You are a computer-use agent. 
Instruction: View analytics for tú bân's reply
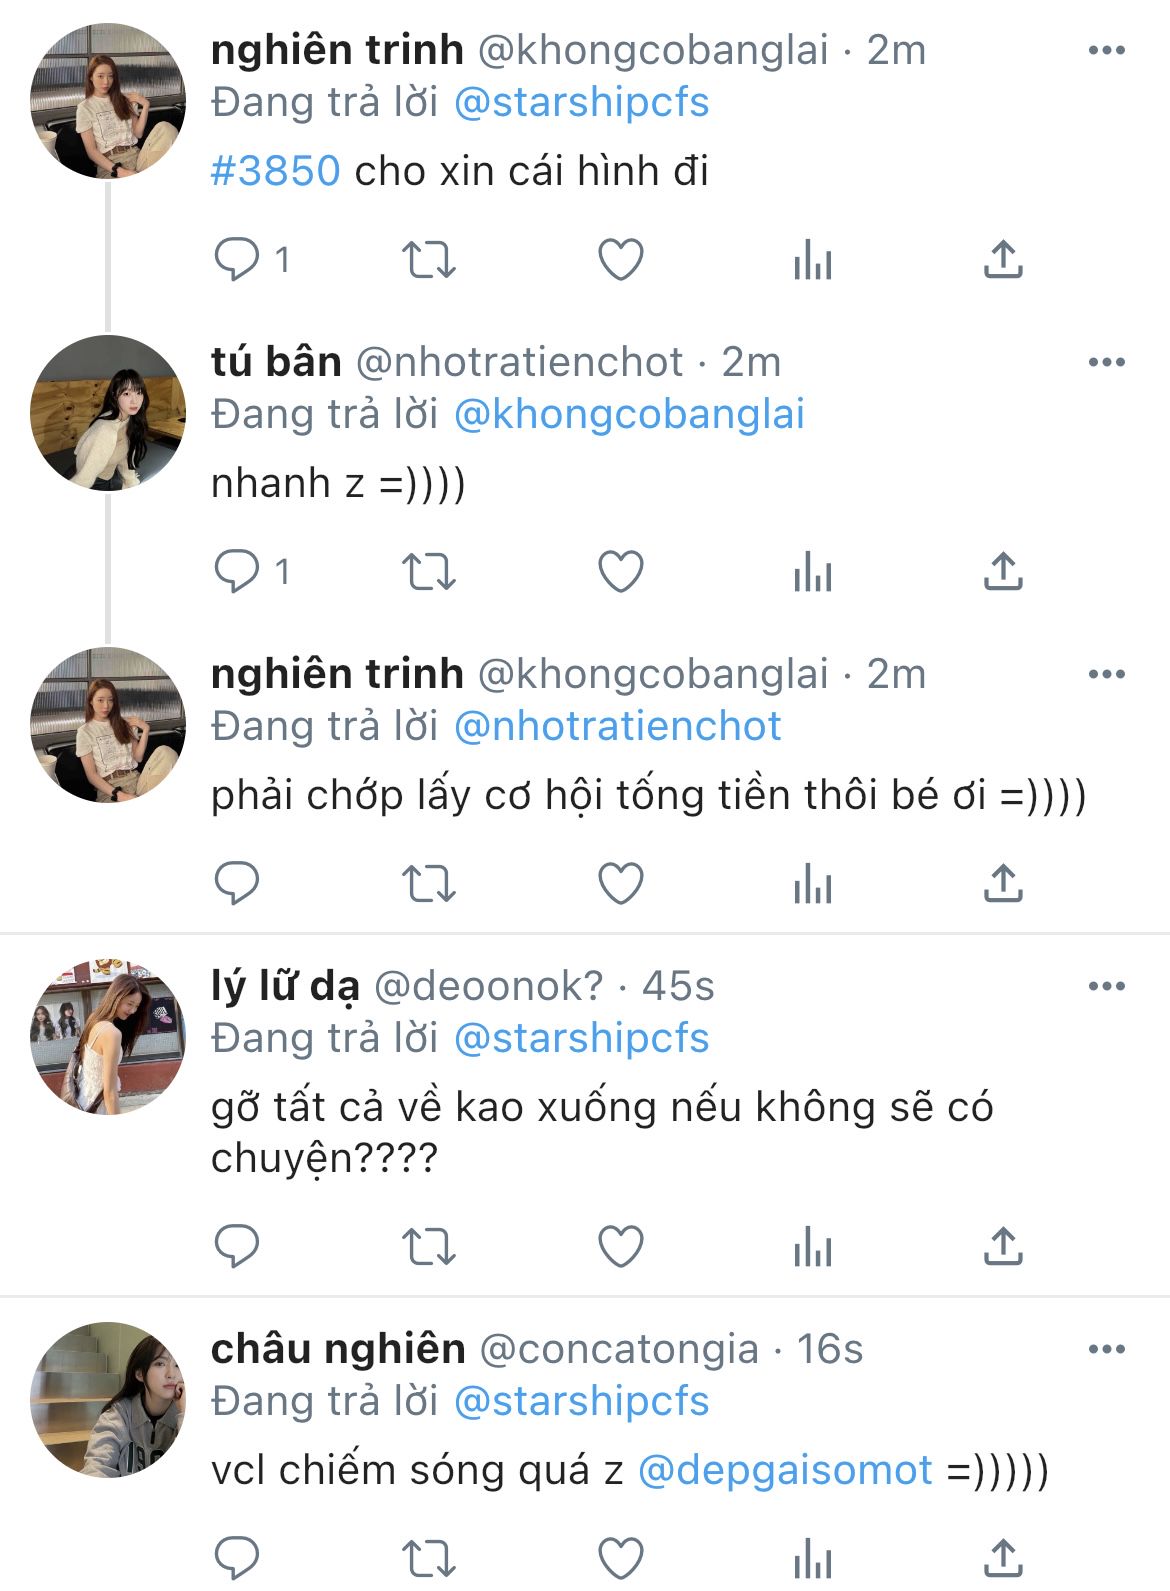812,572
